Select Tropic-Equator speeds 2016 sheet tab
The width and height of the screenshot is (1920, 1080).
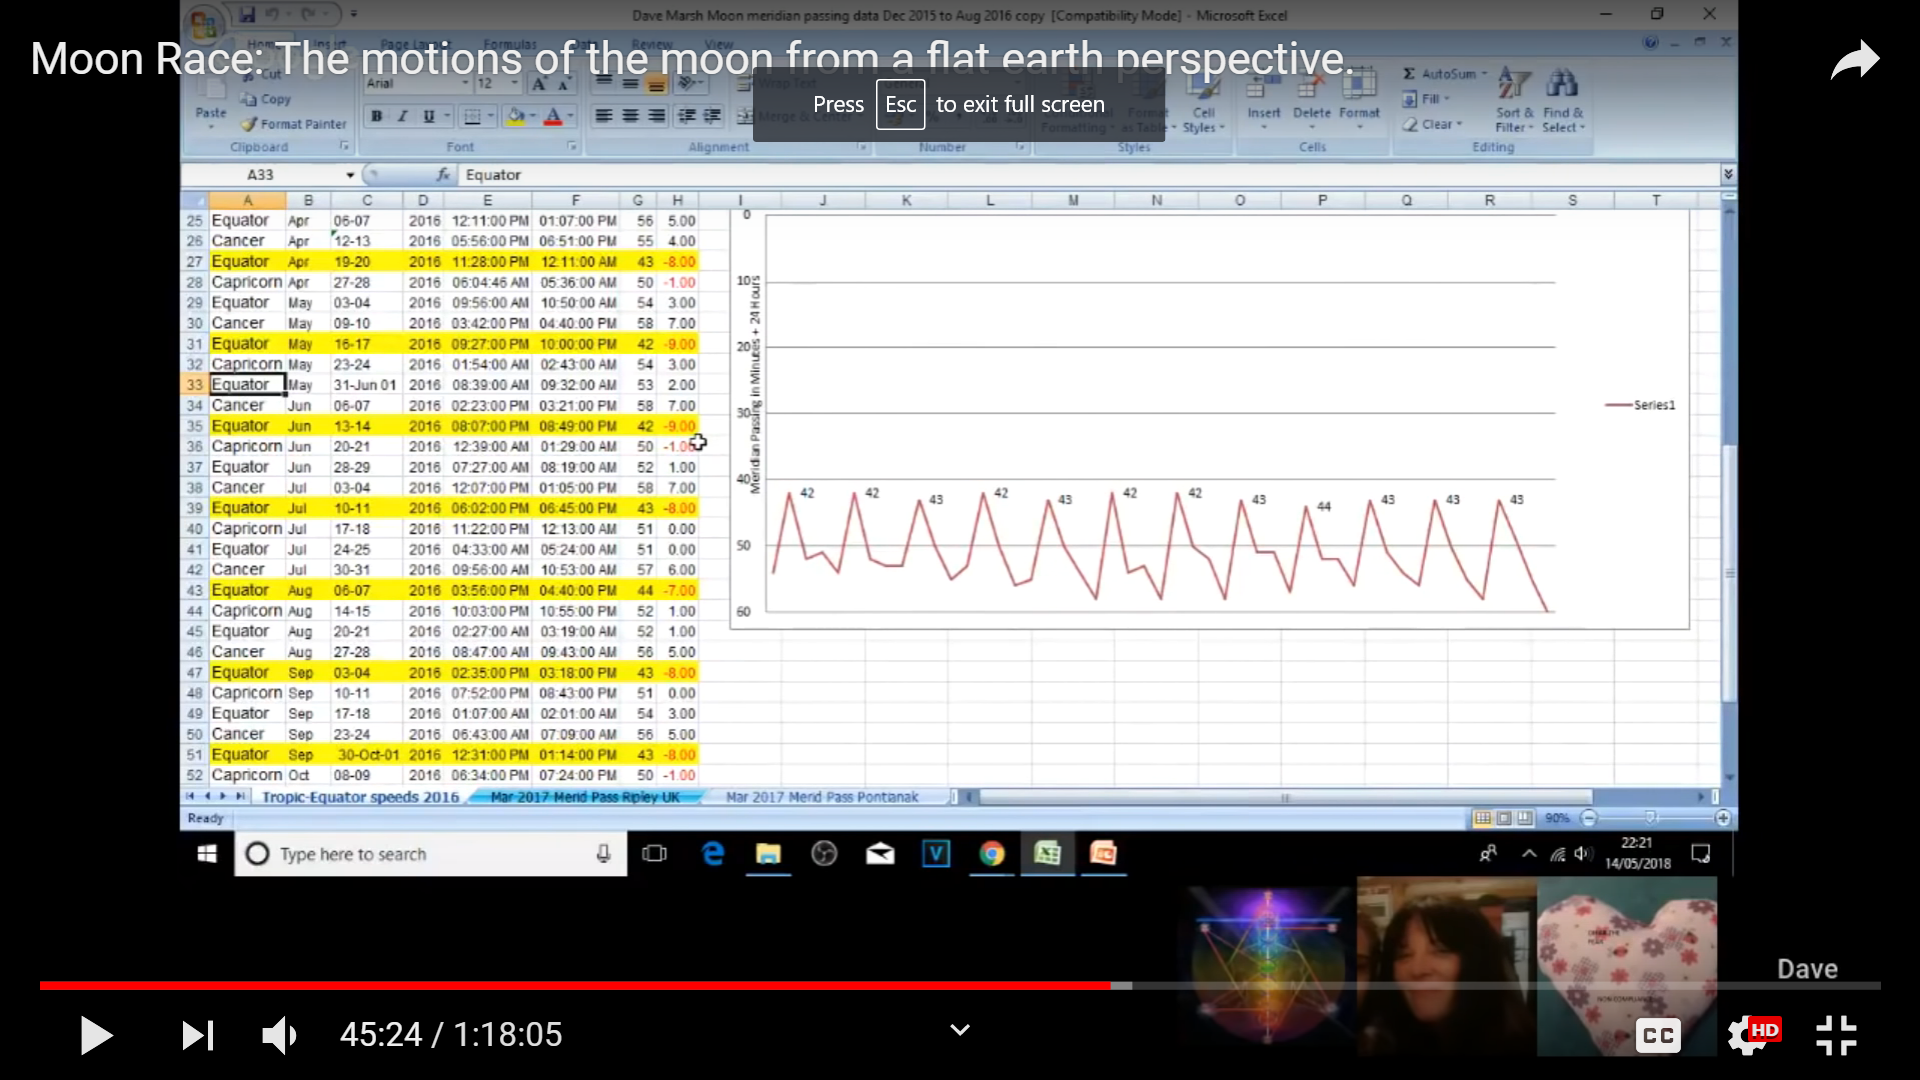pyautogui.click(x=360, y=797)
